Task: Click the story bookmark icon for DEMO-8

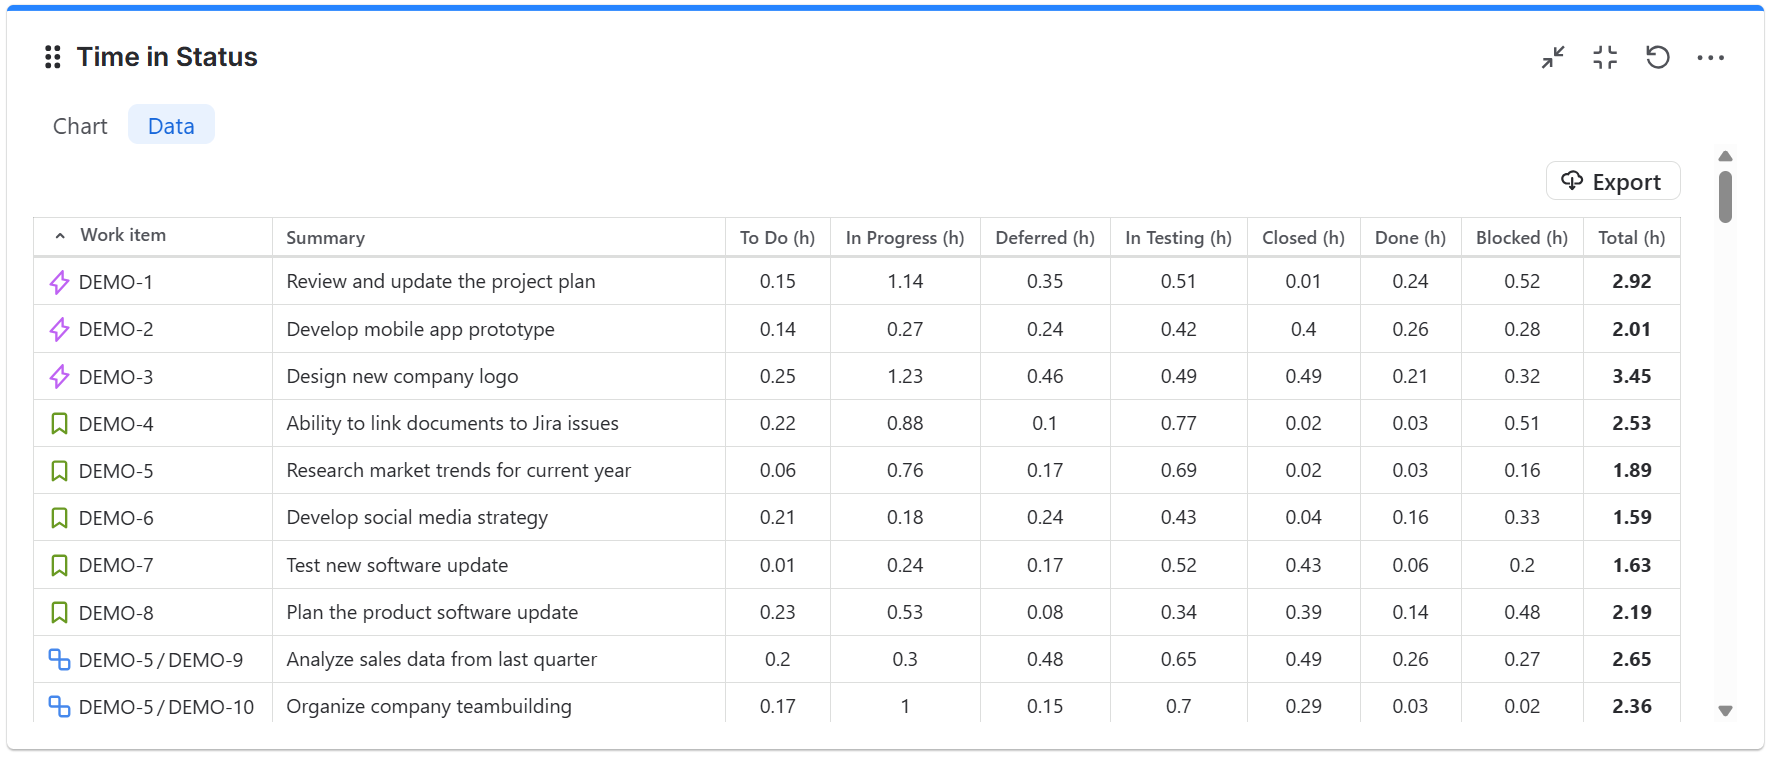Action: coord(59,612)
